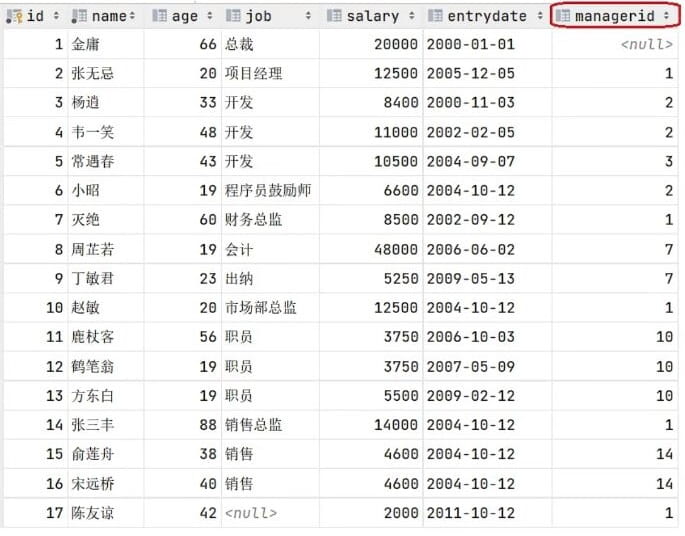Sort by the job column arrows
The width and height of the screenshot is (685, 536).
[308, 16]
